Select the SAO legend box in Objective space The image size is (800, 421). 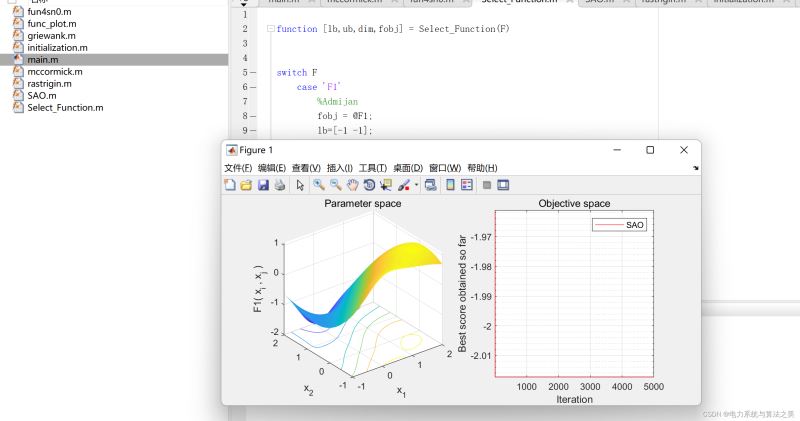(620, 225)
